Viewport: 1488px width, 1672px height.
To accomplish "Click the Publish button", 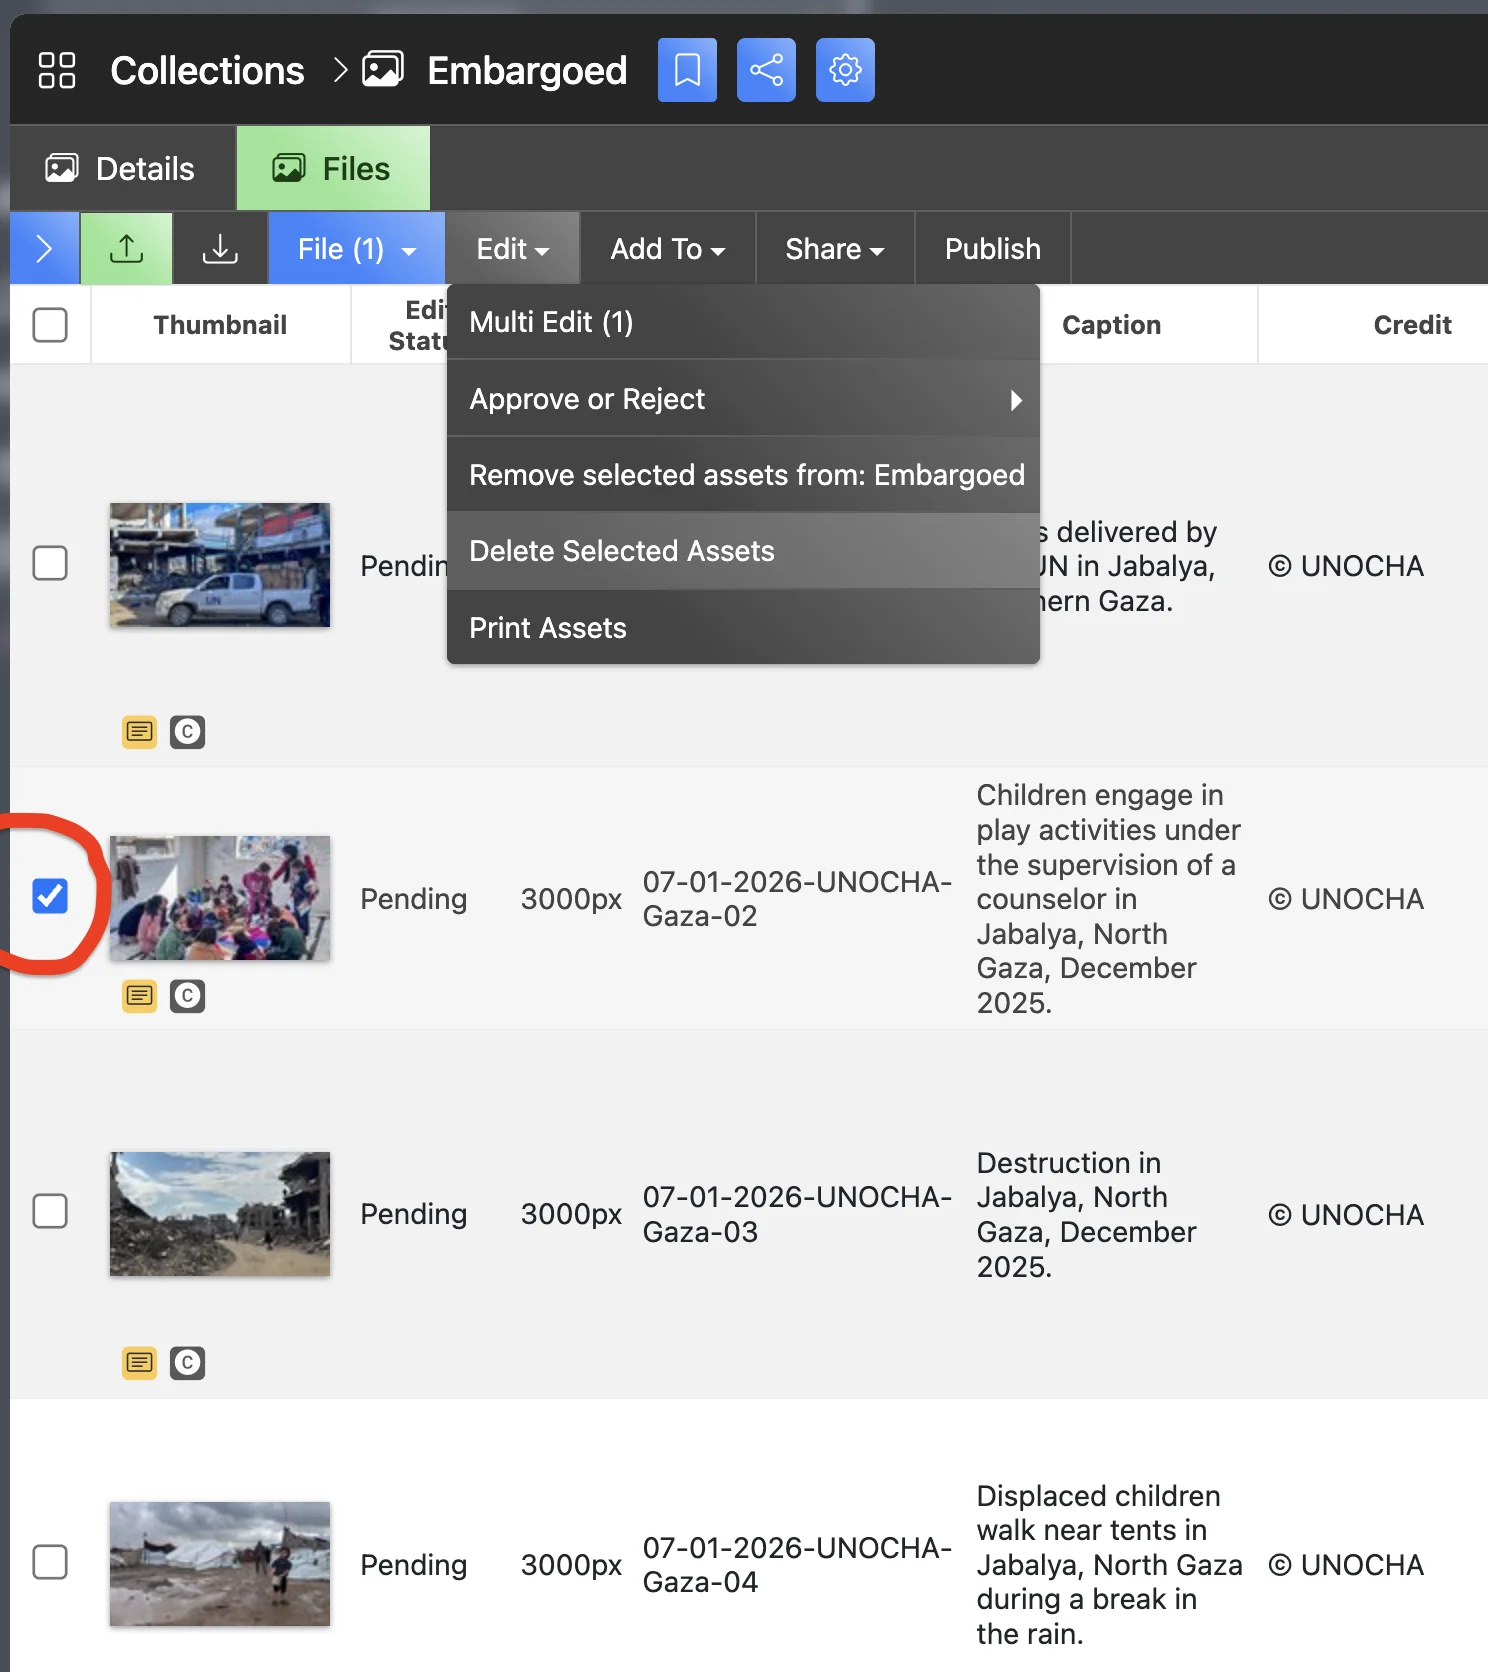I will point(992,249).
